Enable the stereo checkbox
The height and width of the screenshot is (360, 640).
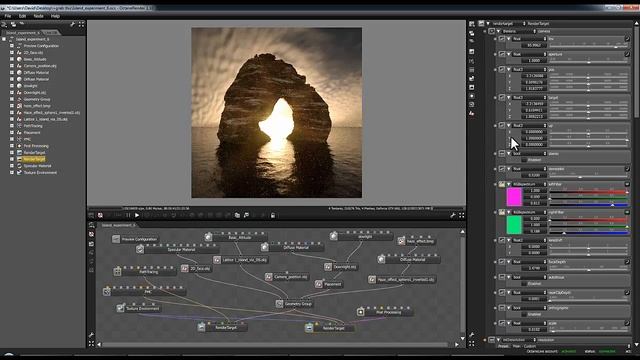(x=524, y=160)
